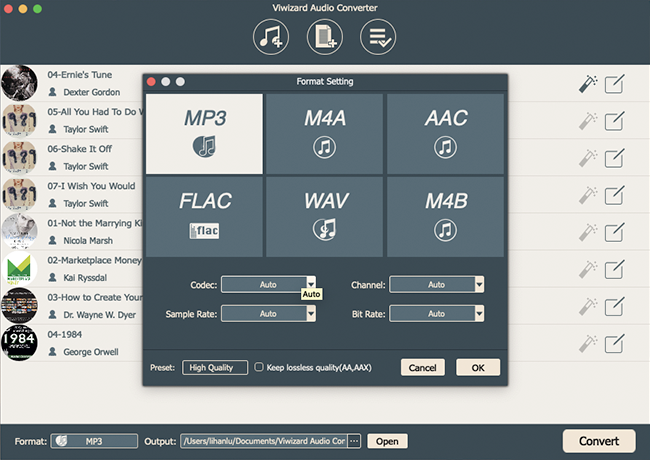650x460 pixels.
Task: Click the edit tag icon for Ernie's Tune
Action: click(614, 84)
